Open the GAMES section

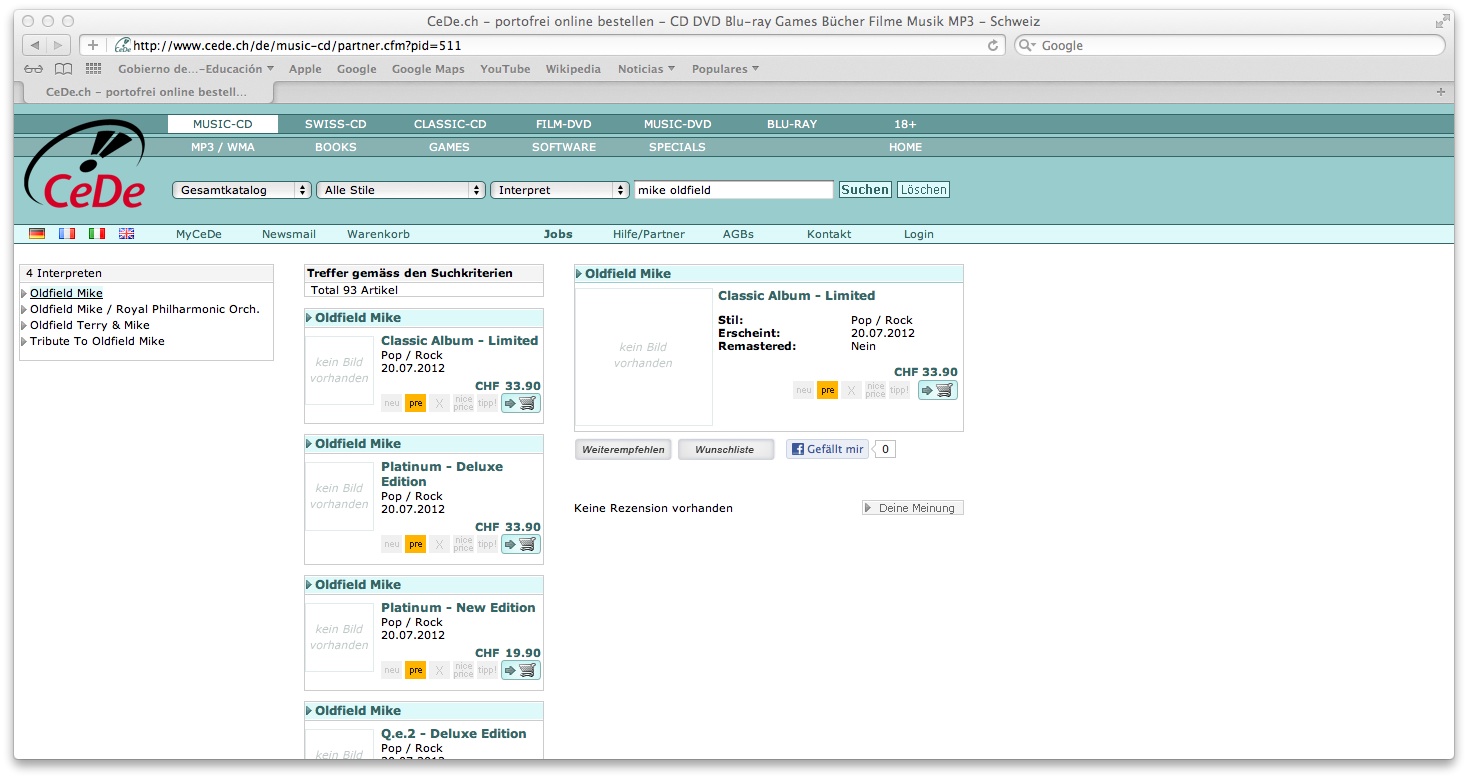(x=449, y=147)
